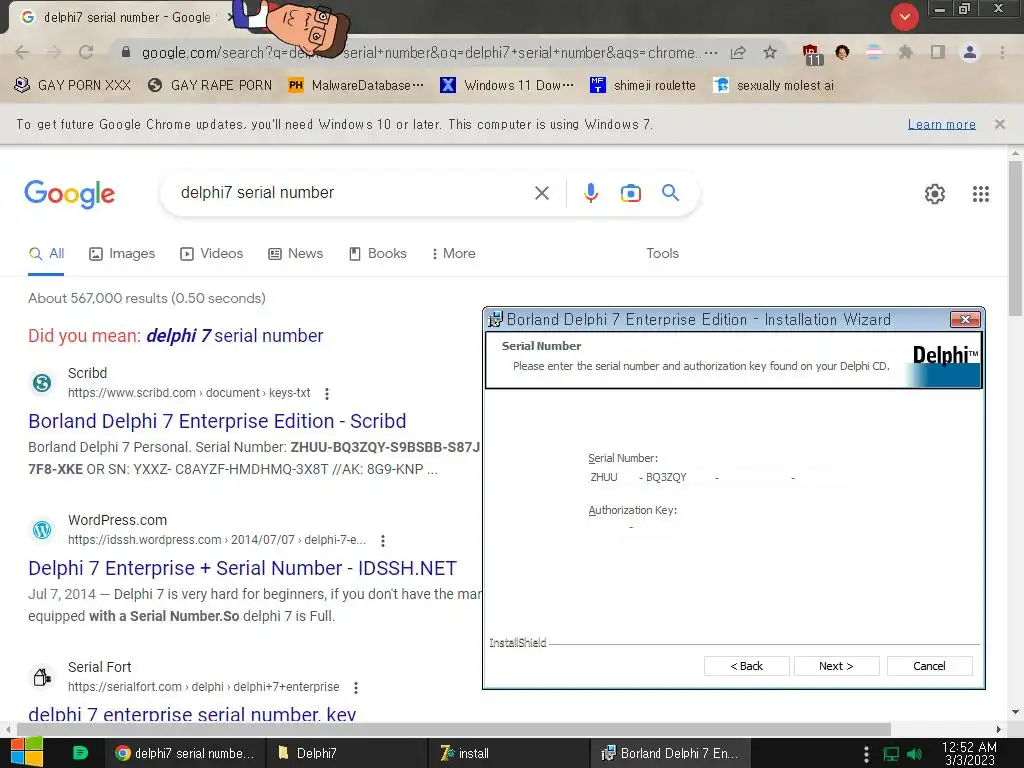The height and width of the screenshot is (768, 1024).
Task: Click the Chrome back arrow
Action: pyautogui.click(x=22, y=52)
